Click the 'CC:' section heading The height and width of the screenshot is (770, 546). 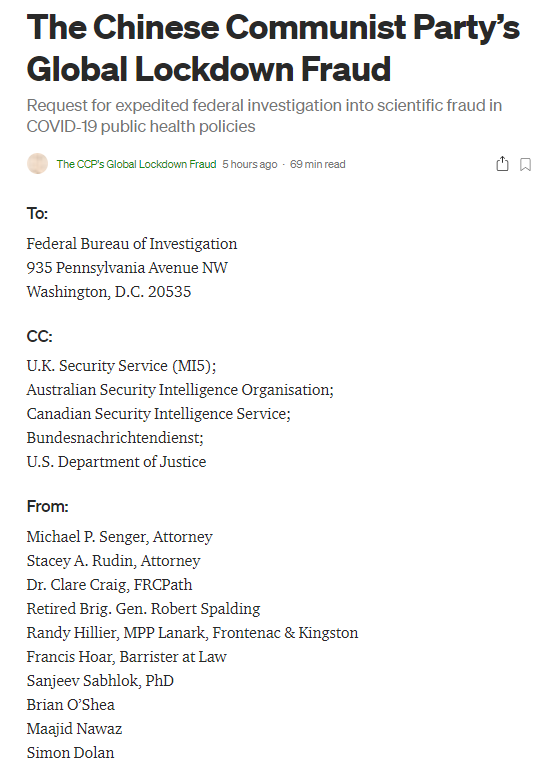pyautogui.click(x=39, y=336)
